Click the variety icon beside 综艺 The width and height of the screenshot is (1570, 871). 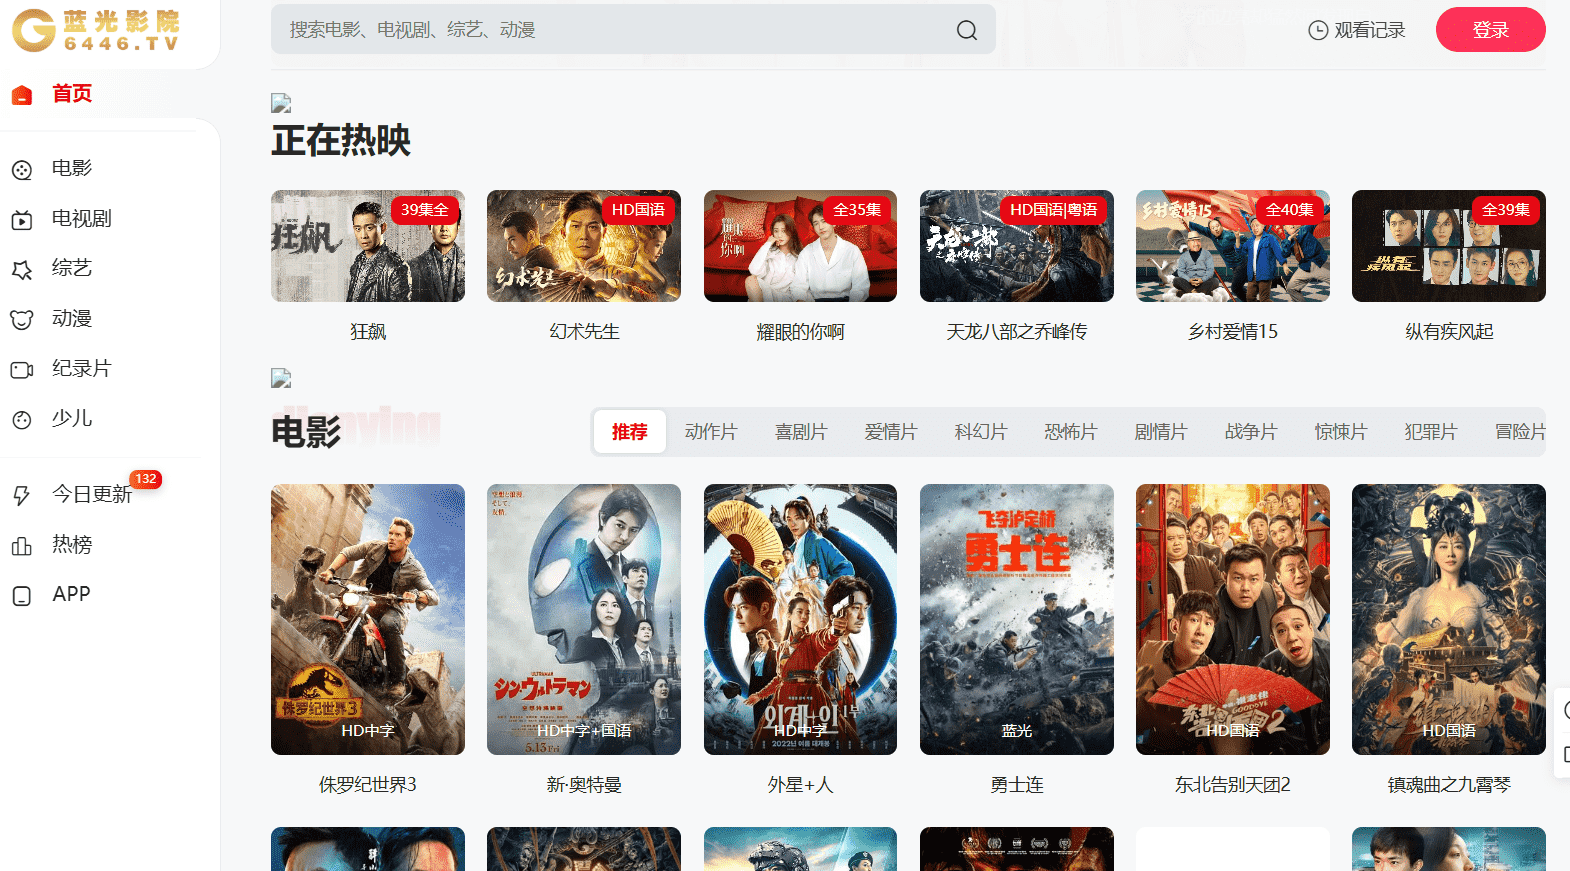coord(22,270)
